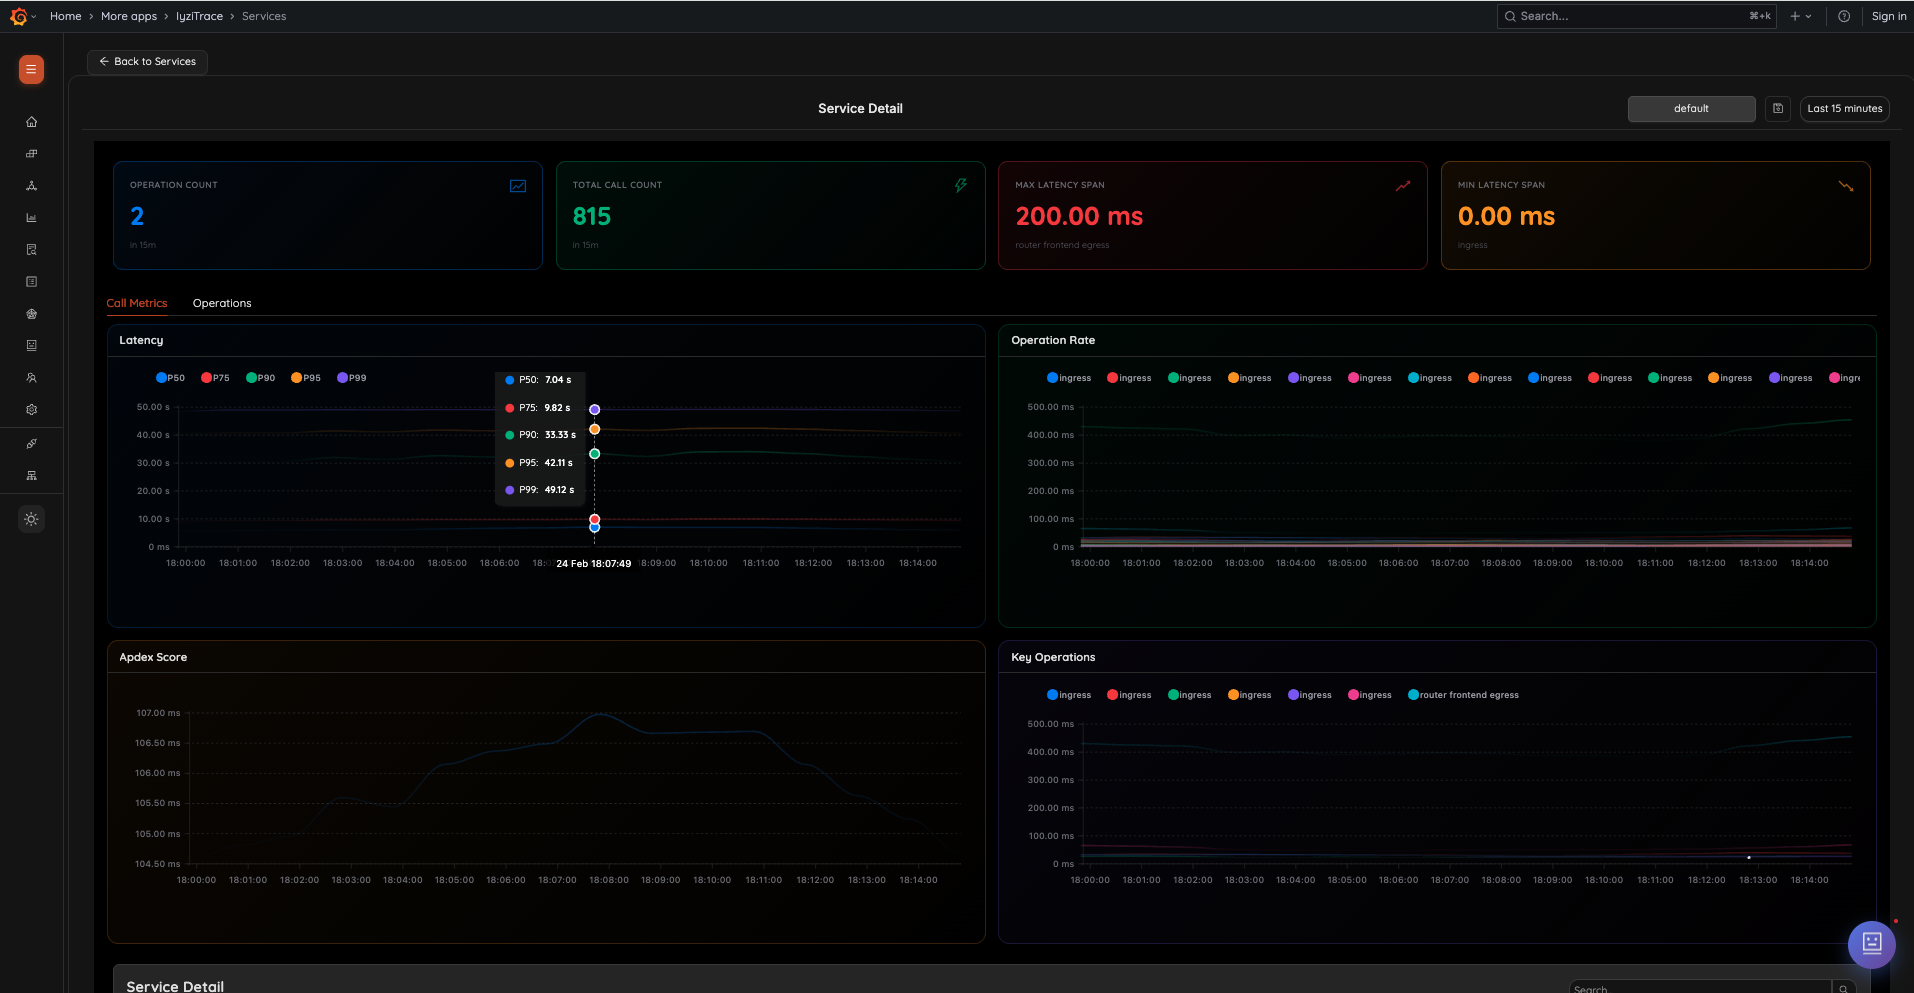Open the Home icon in sidebar
1914x993 pixels.
coord(31,121)
